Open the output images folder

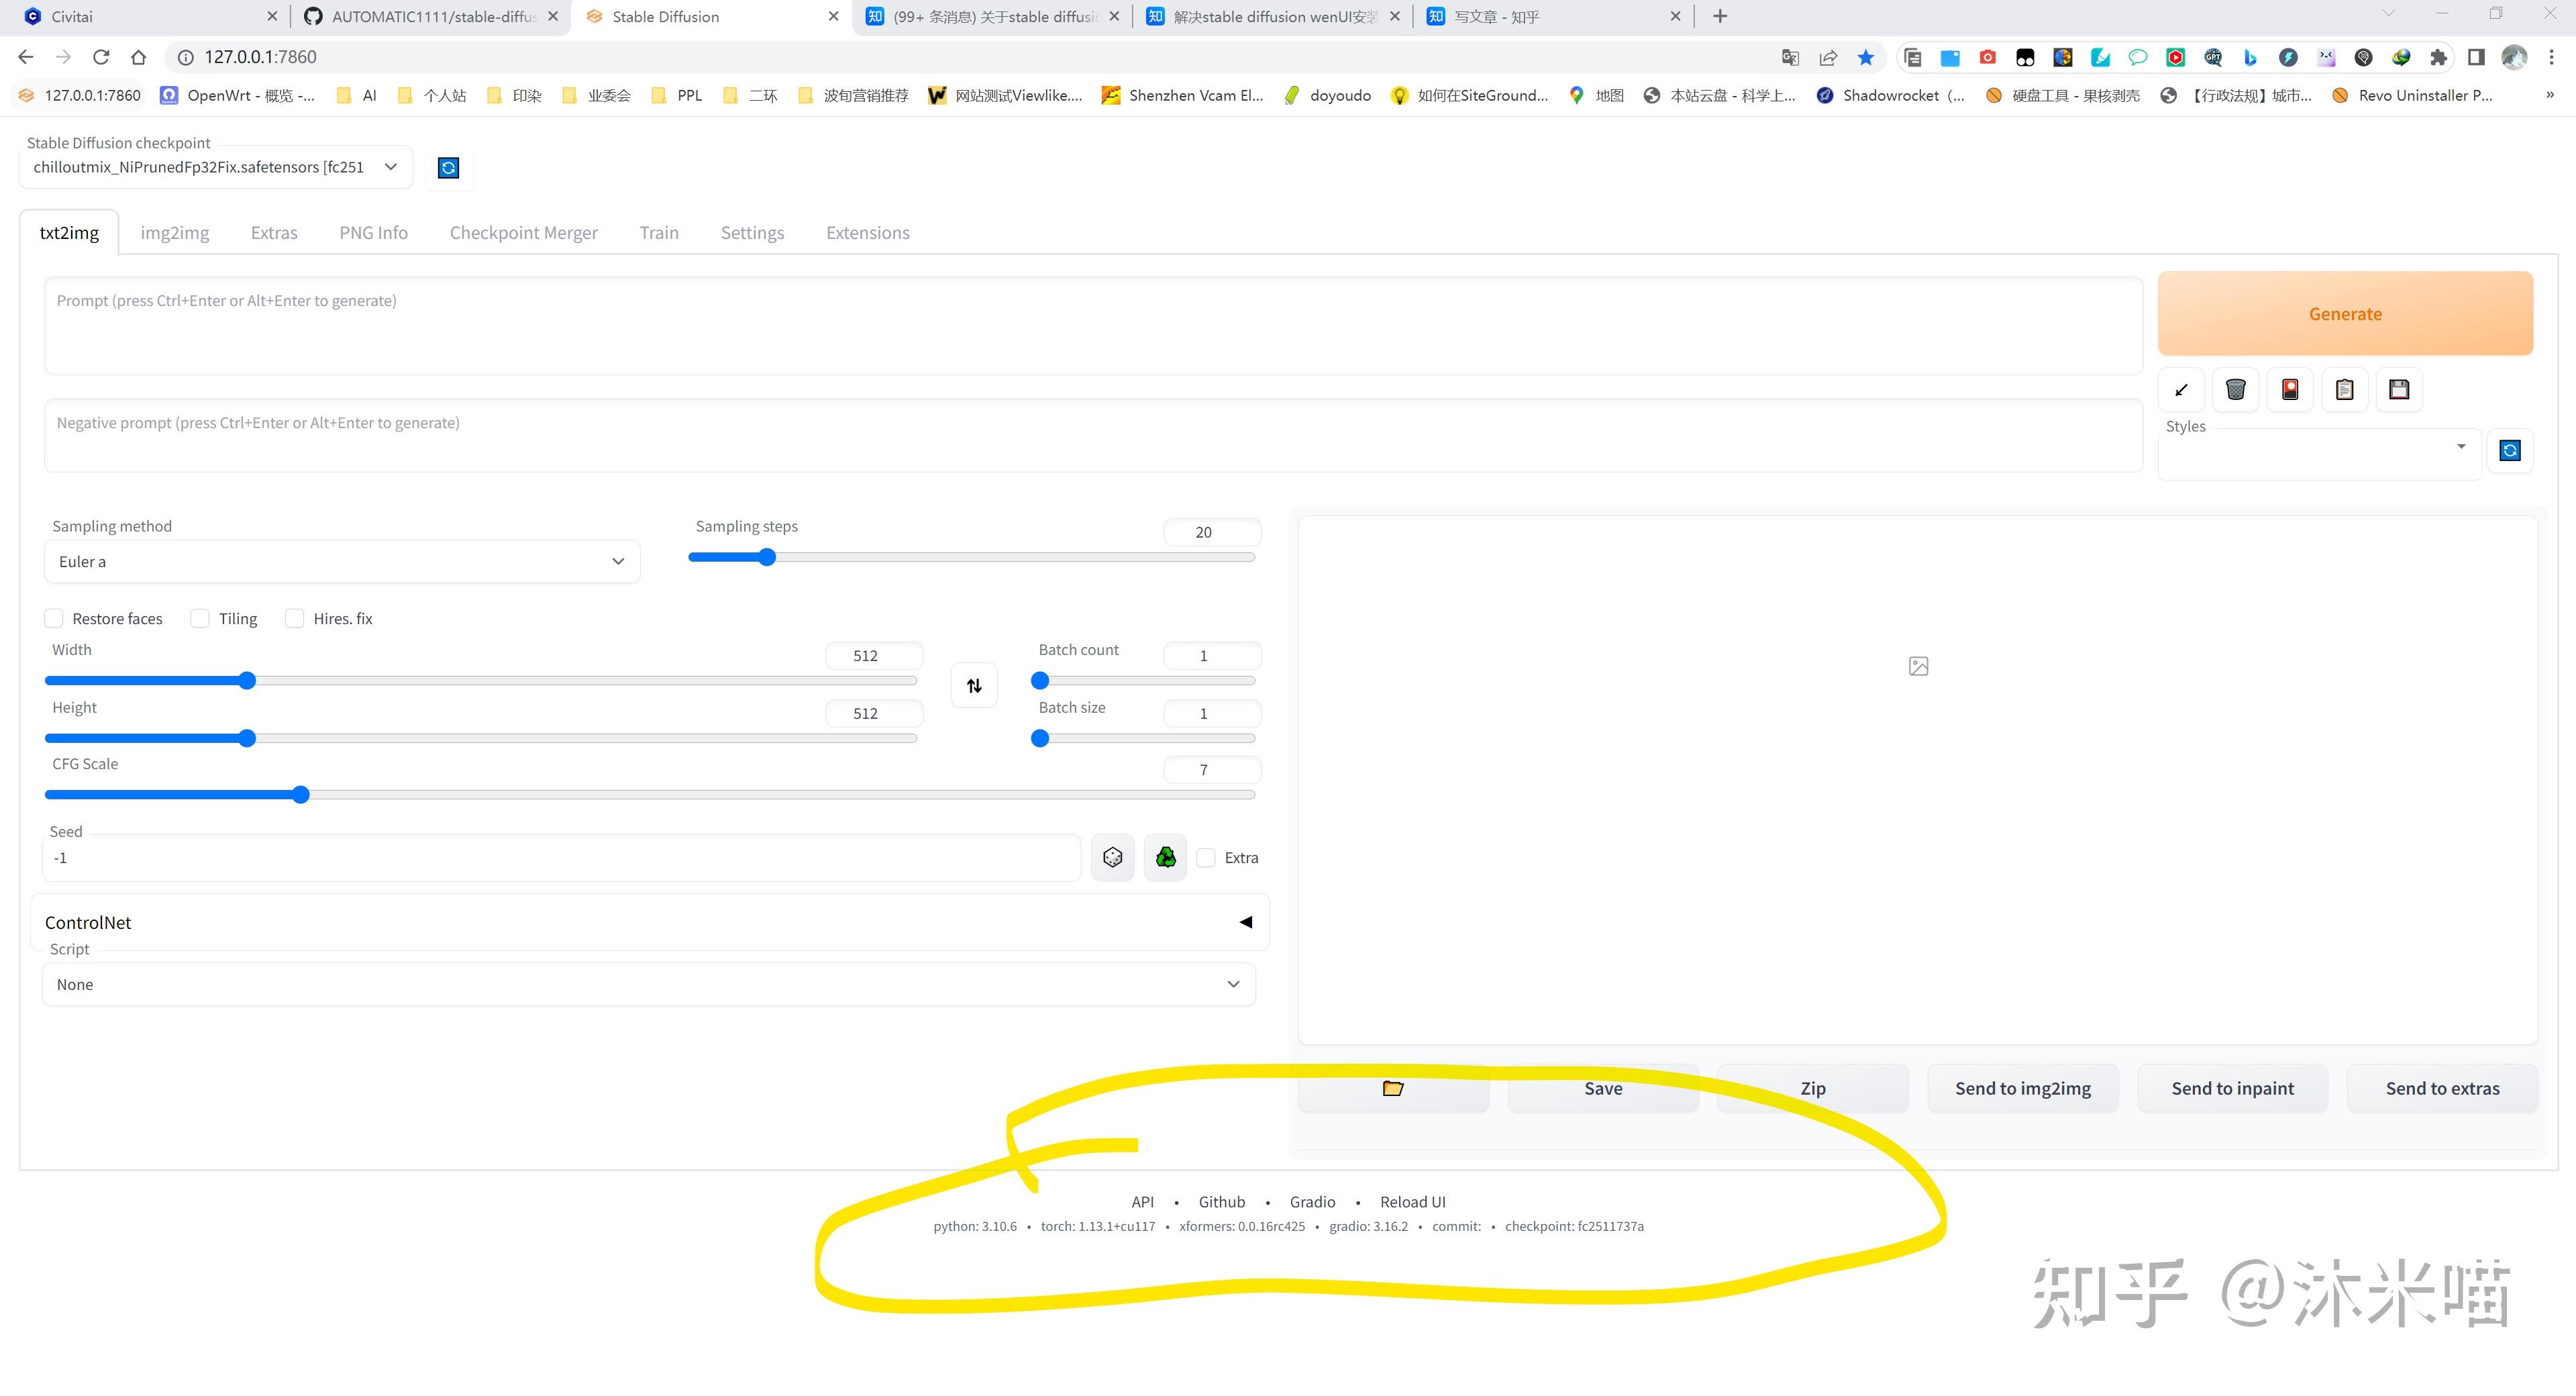(1393, 1088)
